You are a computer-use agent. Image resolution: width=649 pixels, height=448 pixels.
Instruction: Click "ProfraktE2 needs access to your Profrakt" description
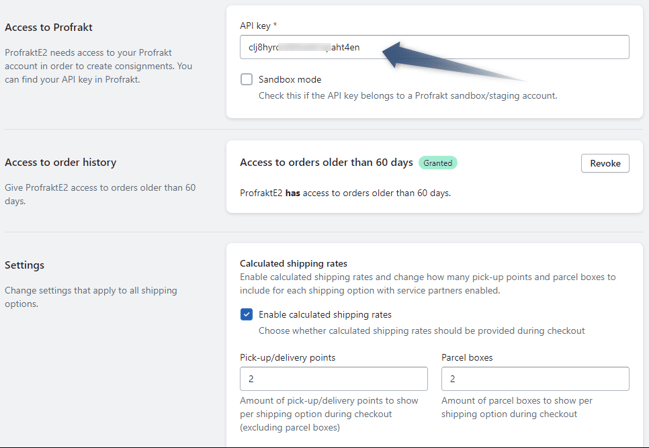[x=99, y=66]
